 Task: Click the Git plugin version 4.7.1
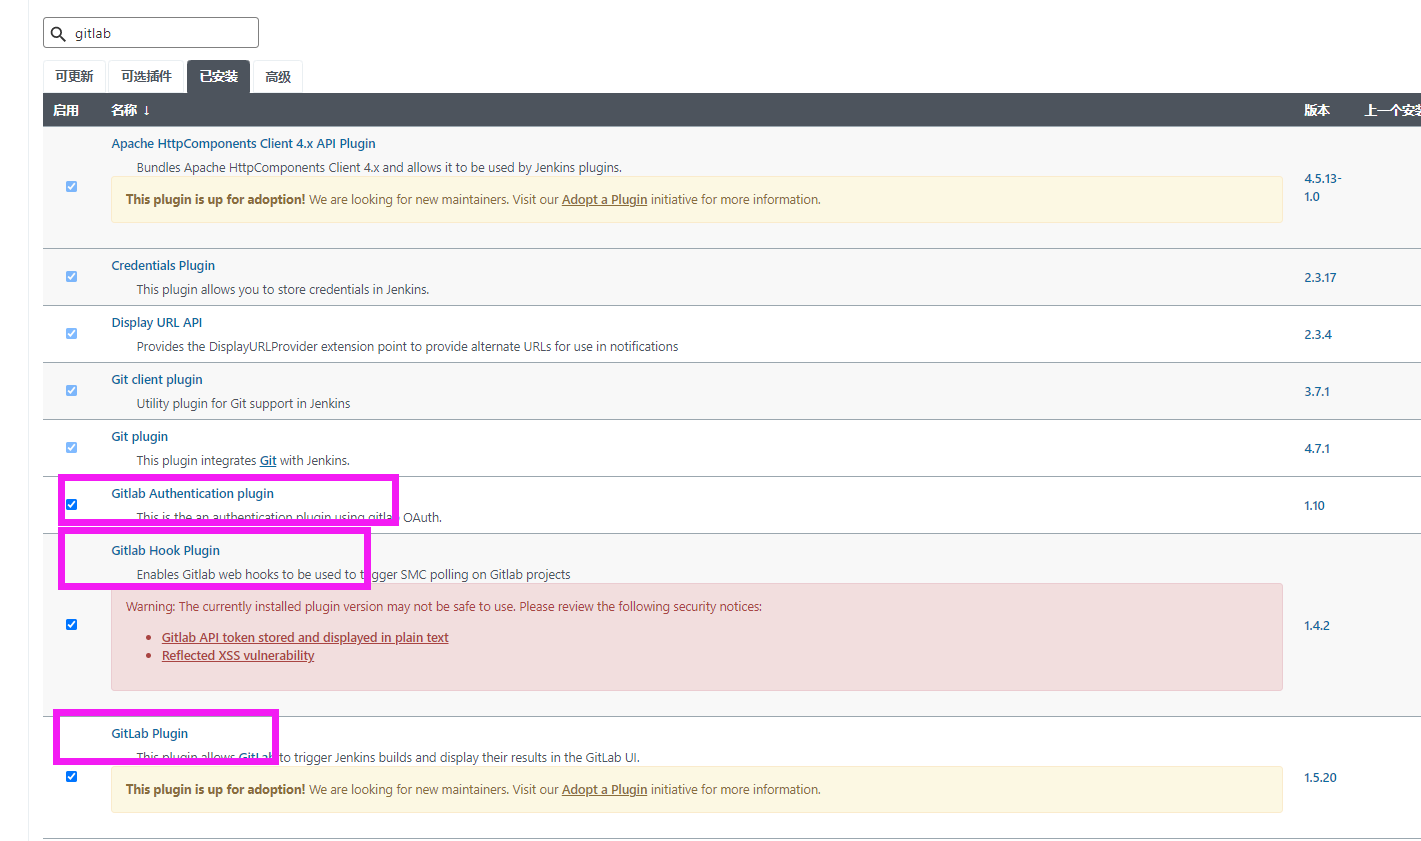pos(1317,449)
